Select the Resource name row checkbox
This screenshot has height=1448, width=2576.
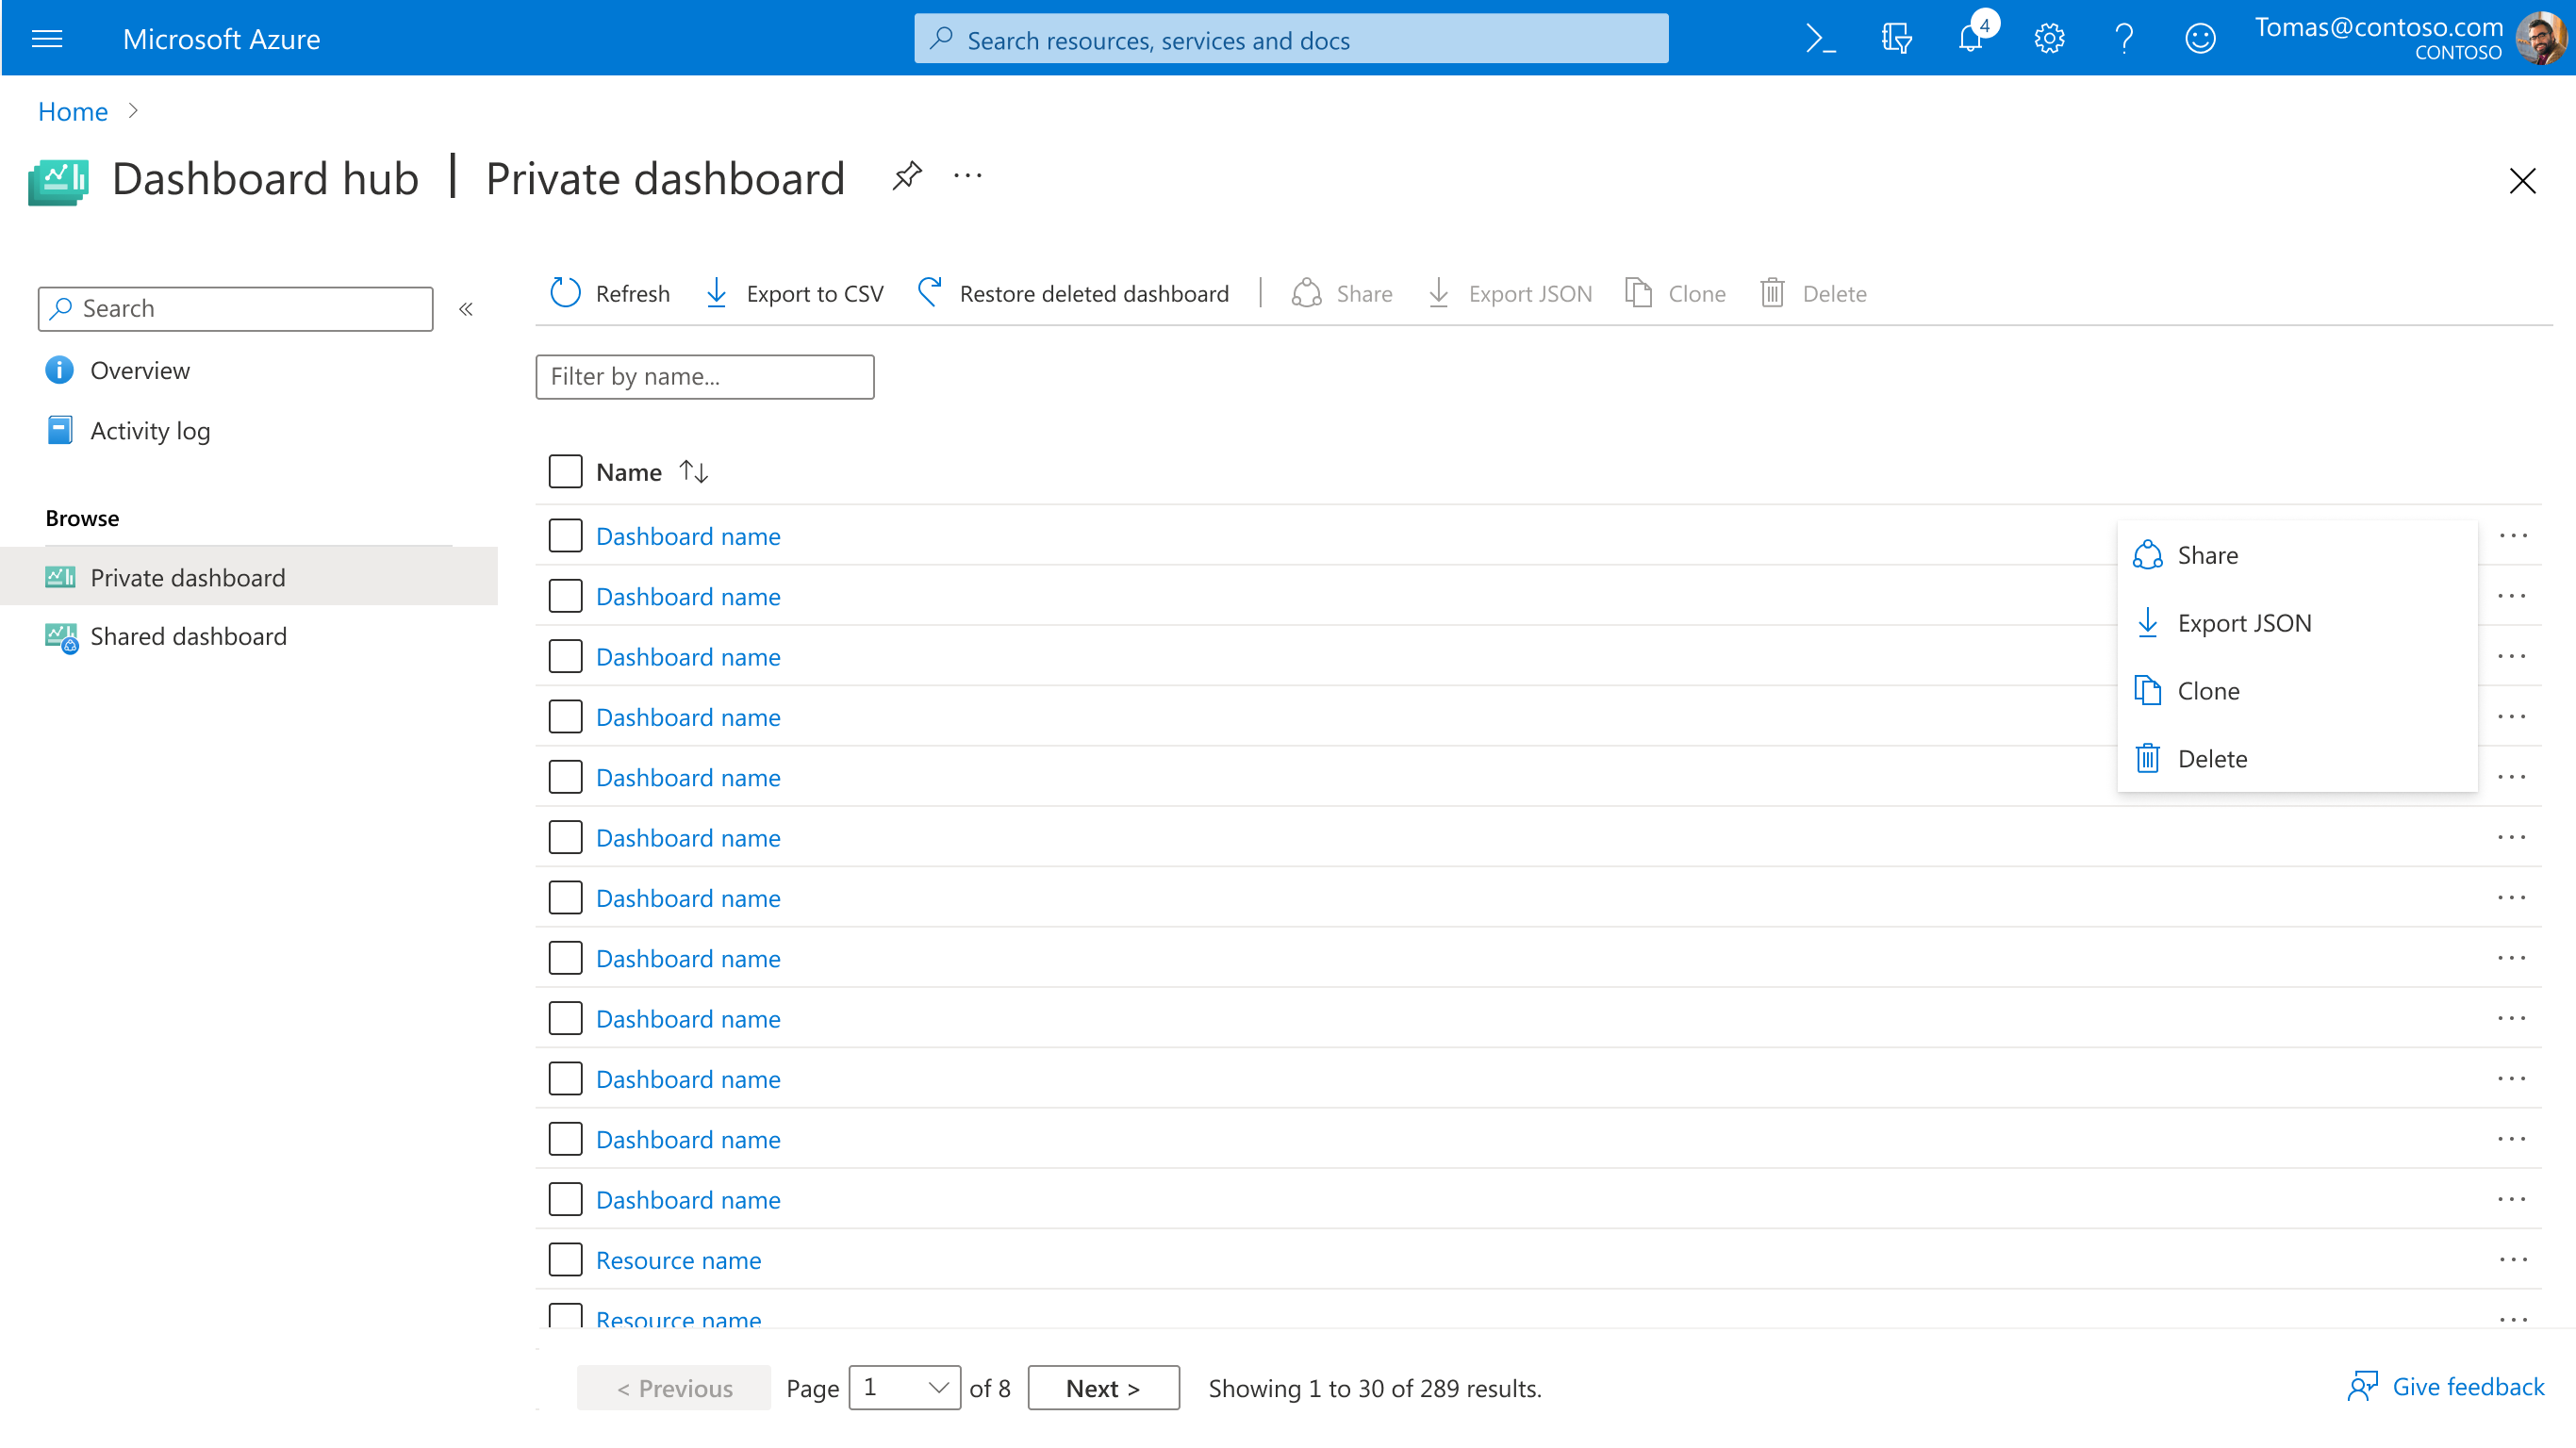point(565,1259)
